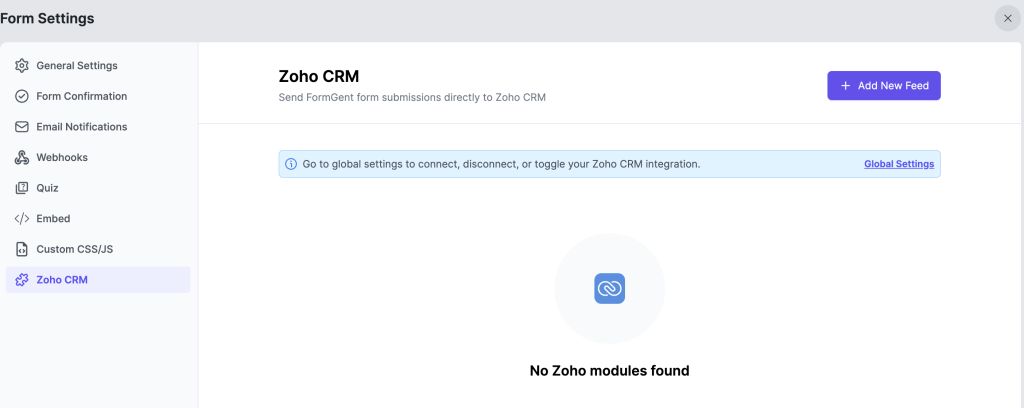Click the Add New Feed button
The image size is (1024, 408).
click(x=884, y=86)
